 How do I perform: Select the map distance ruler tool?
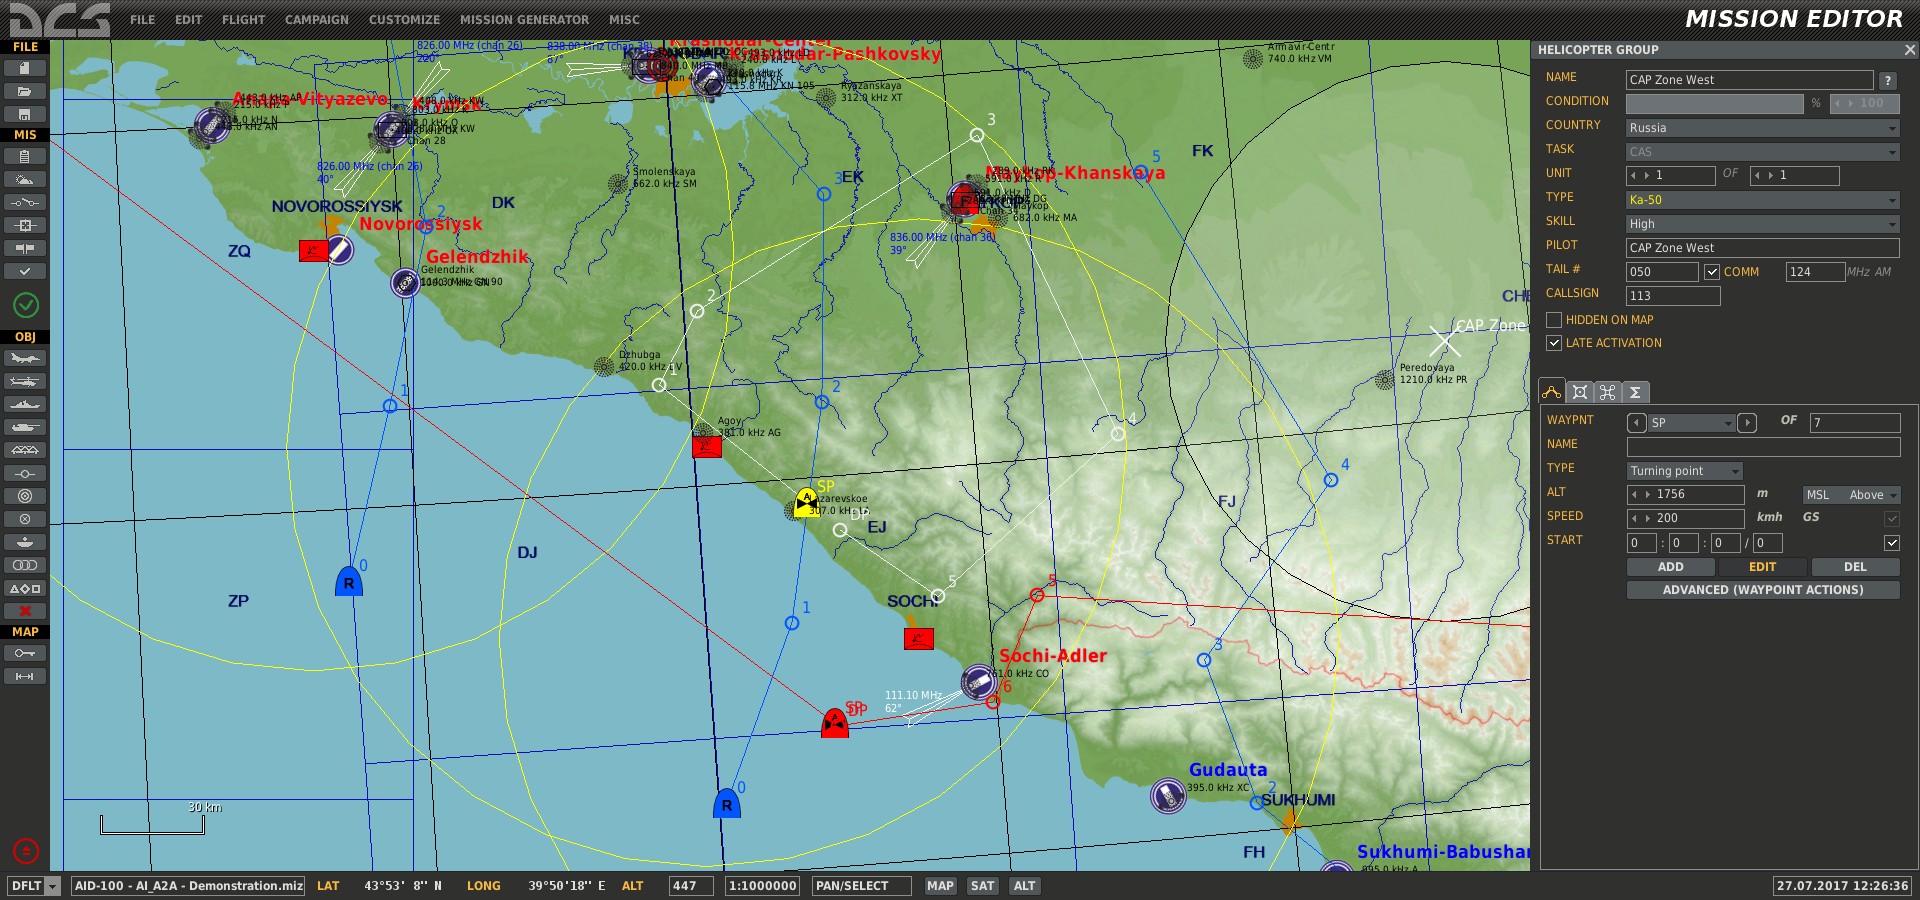tap(25, 677)
